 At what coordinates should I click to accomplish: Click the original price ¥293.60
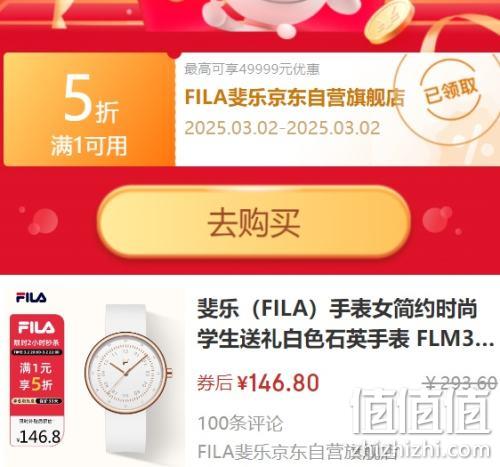click(462, 383)
